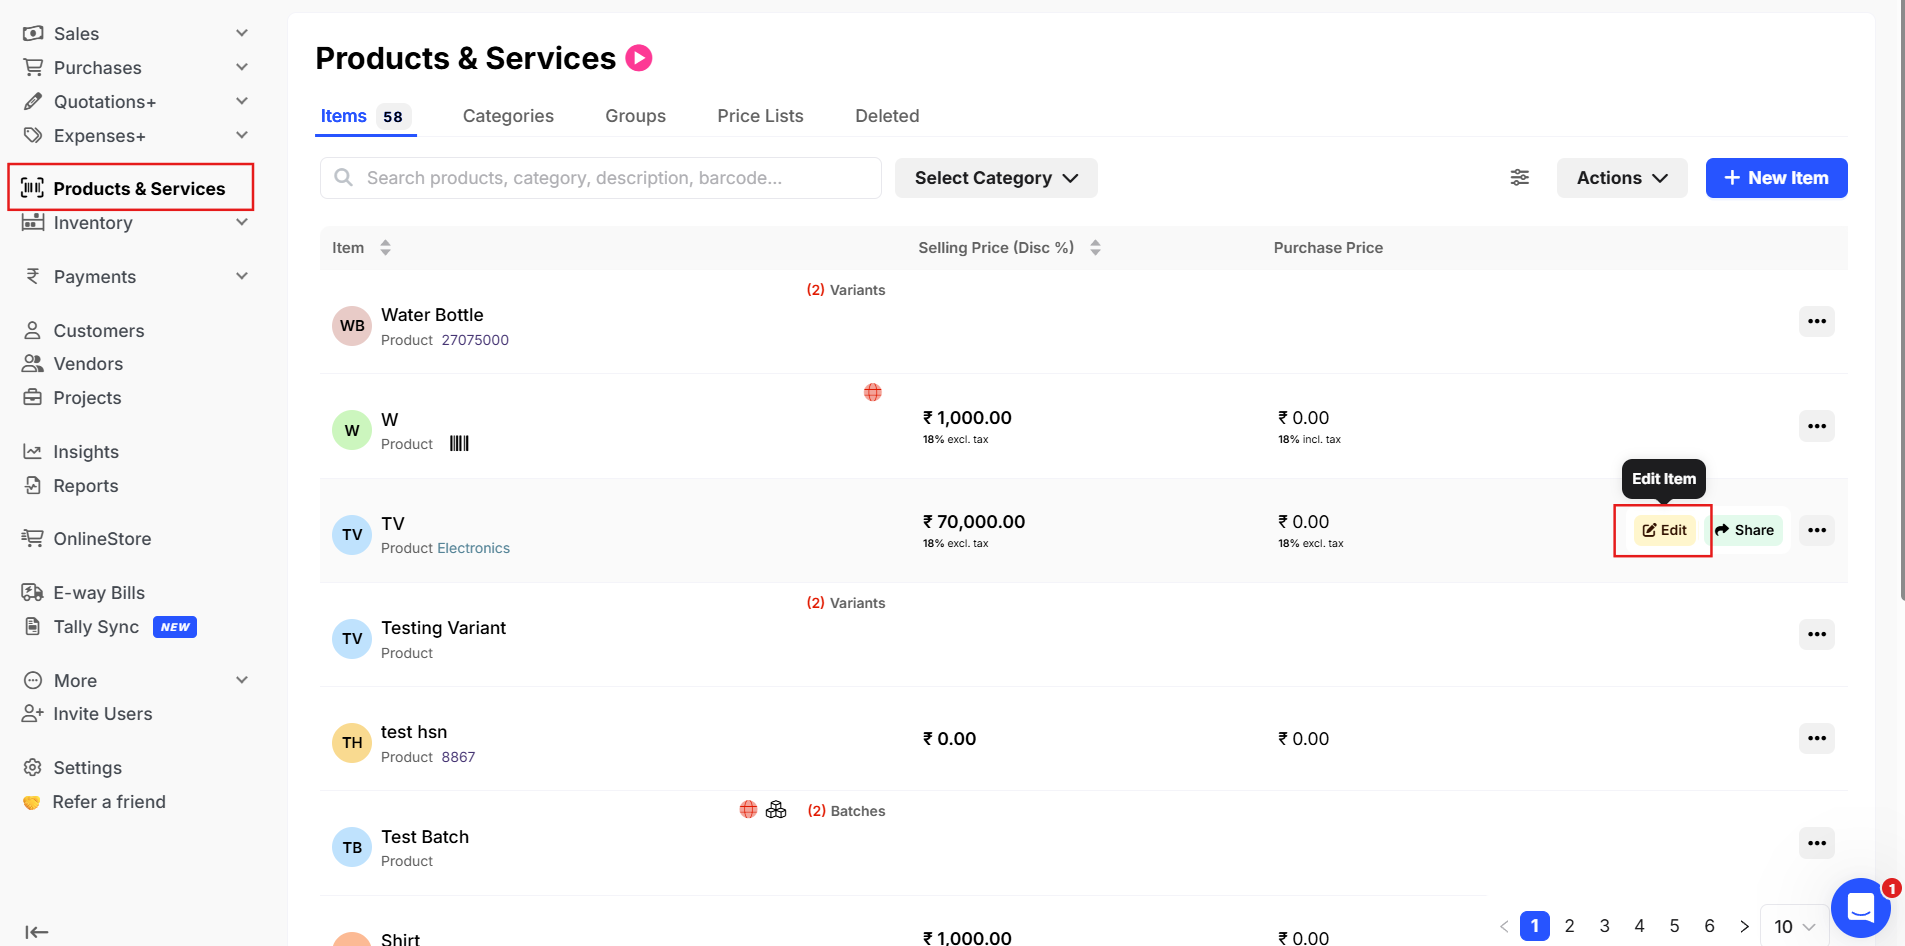Image resolution: width=1905 pixels, height=946 pixels.
Task: Click the filter settings sliders icon
Action: (1519, 178)
